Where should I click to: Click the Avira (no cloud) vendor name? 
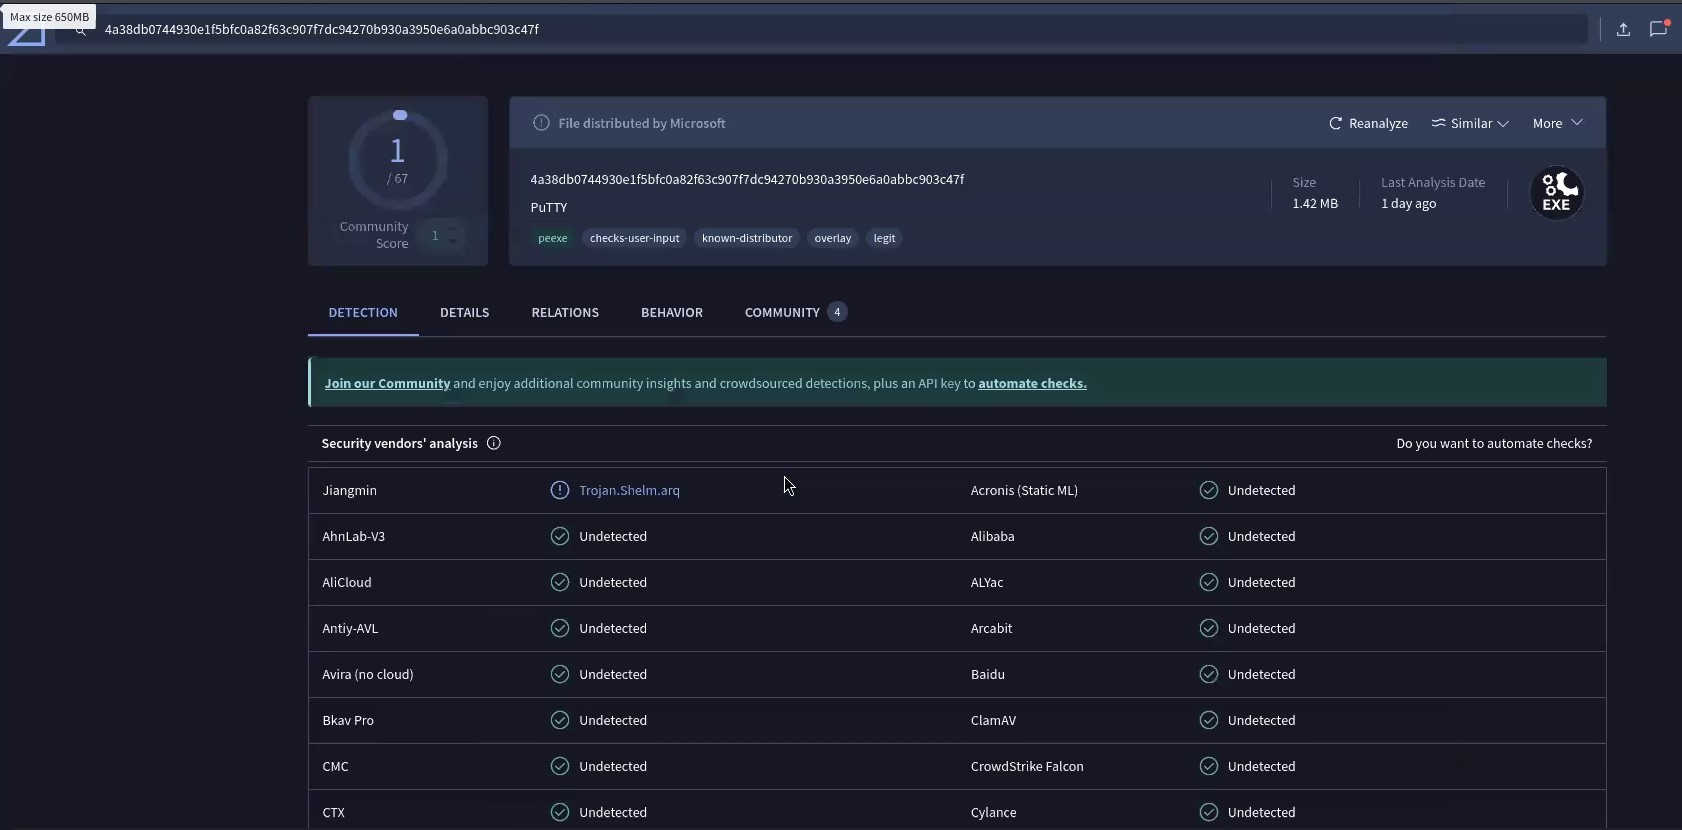tap(368, 674)
